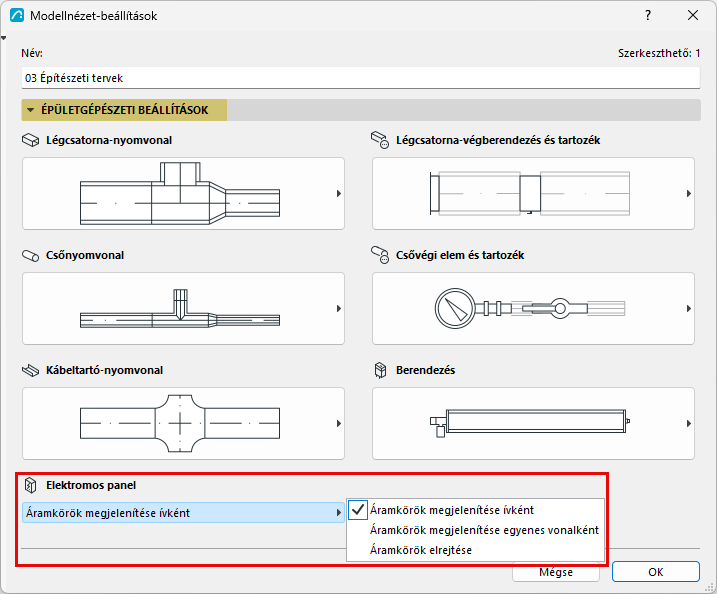Click the Mégse cancel button
Viewport: 717px width, 594px height.
coord(556,572)
